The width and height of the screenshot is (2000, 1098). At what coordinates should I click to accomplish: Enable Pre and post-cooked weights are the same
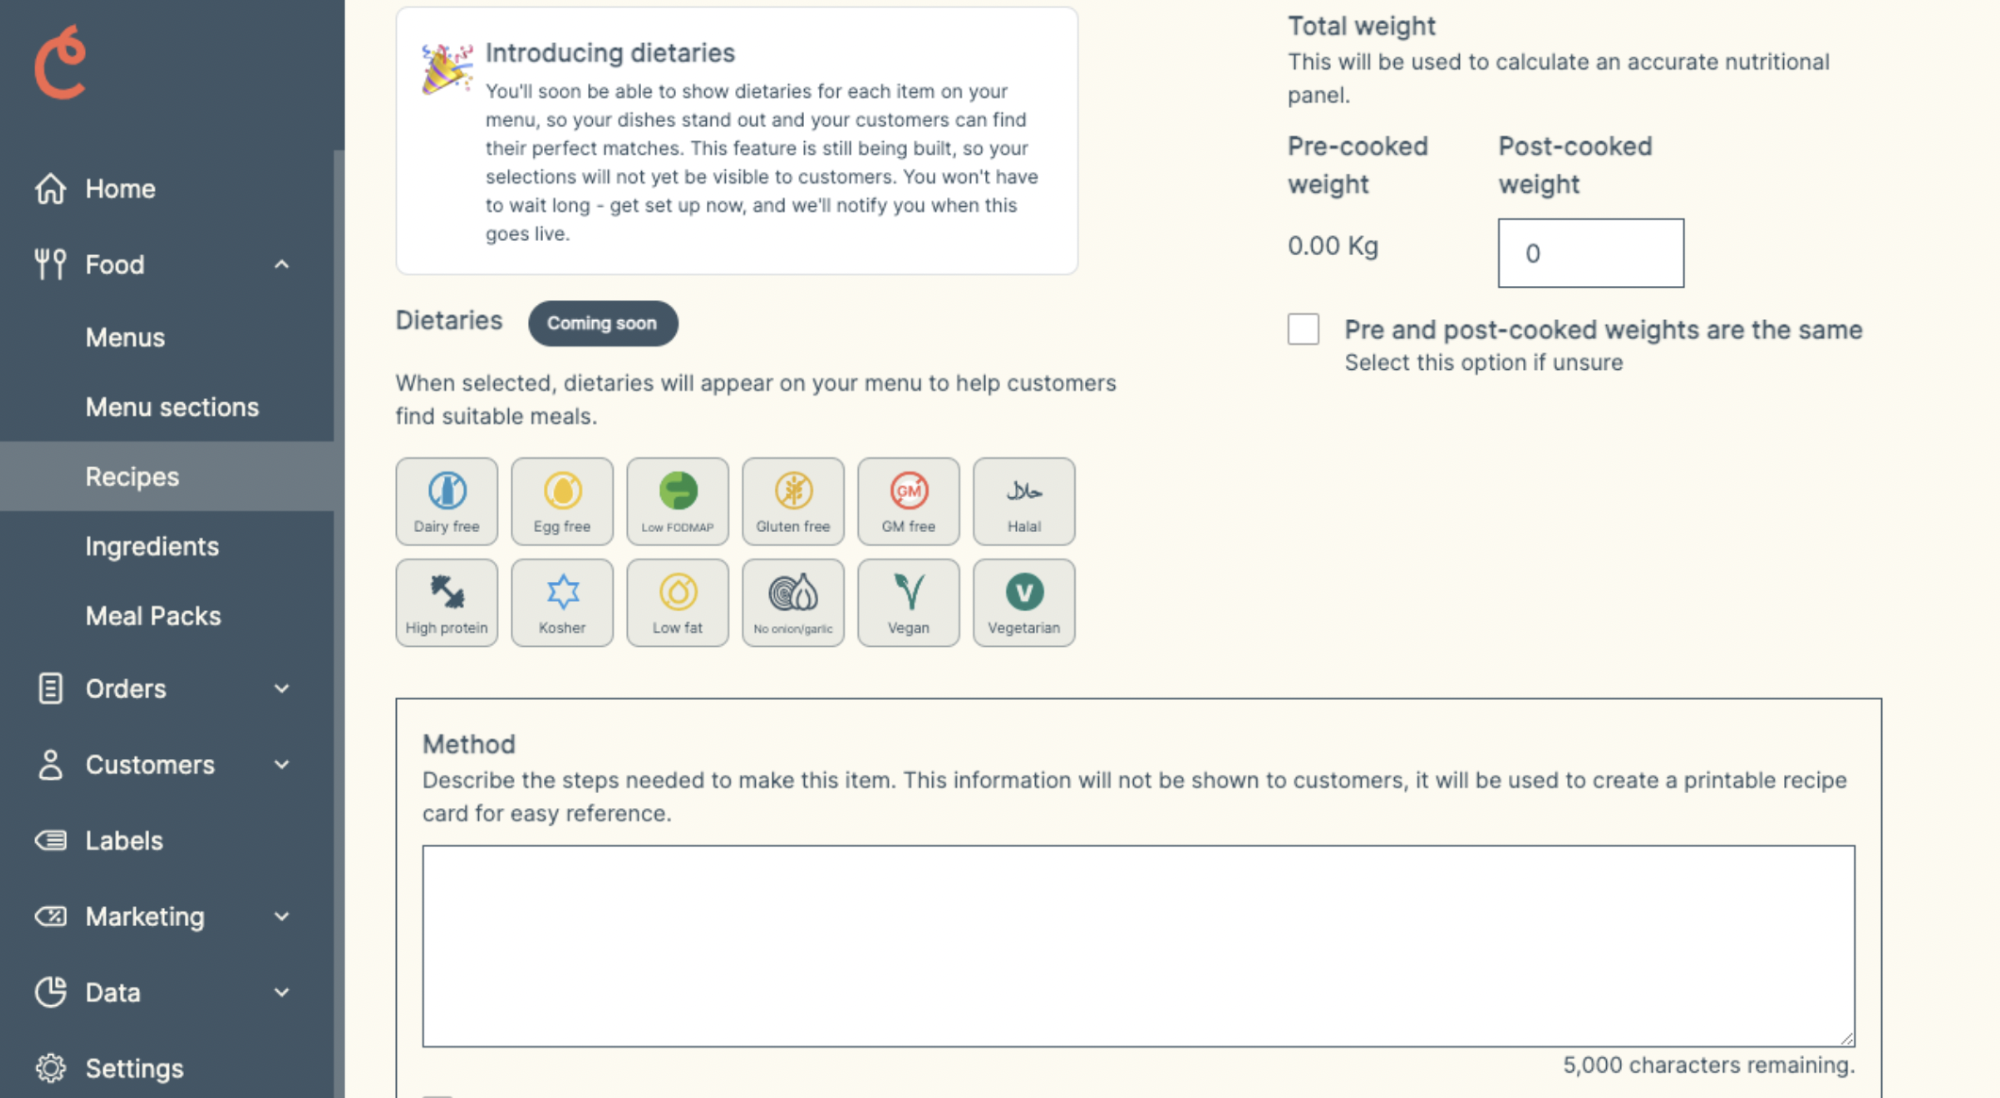coord(1304,329)
